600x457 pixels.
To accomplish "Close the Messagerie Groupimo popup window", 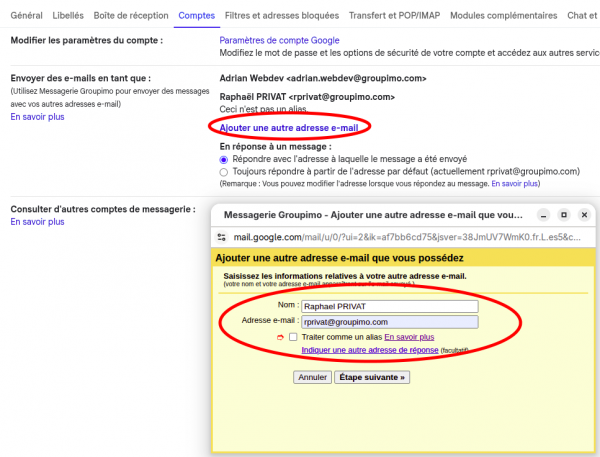I will (x=584, y=215).
